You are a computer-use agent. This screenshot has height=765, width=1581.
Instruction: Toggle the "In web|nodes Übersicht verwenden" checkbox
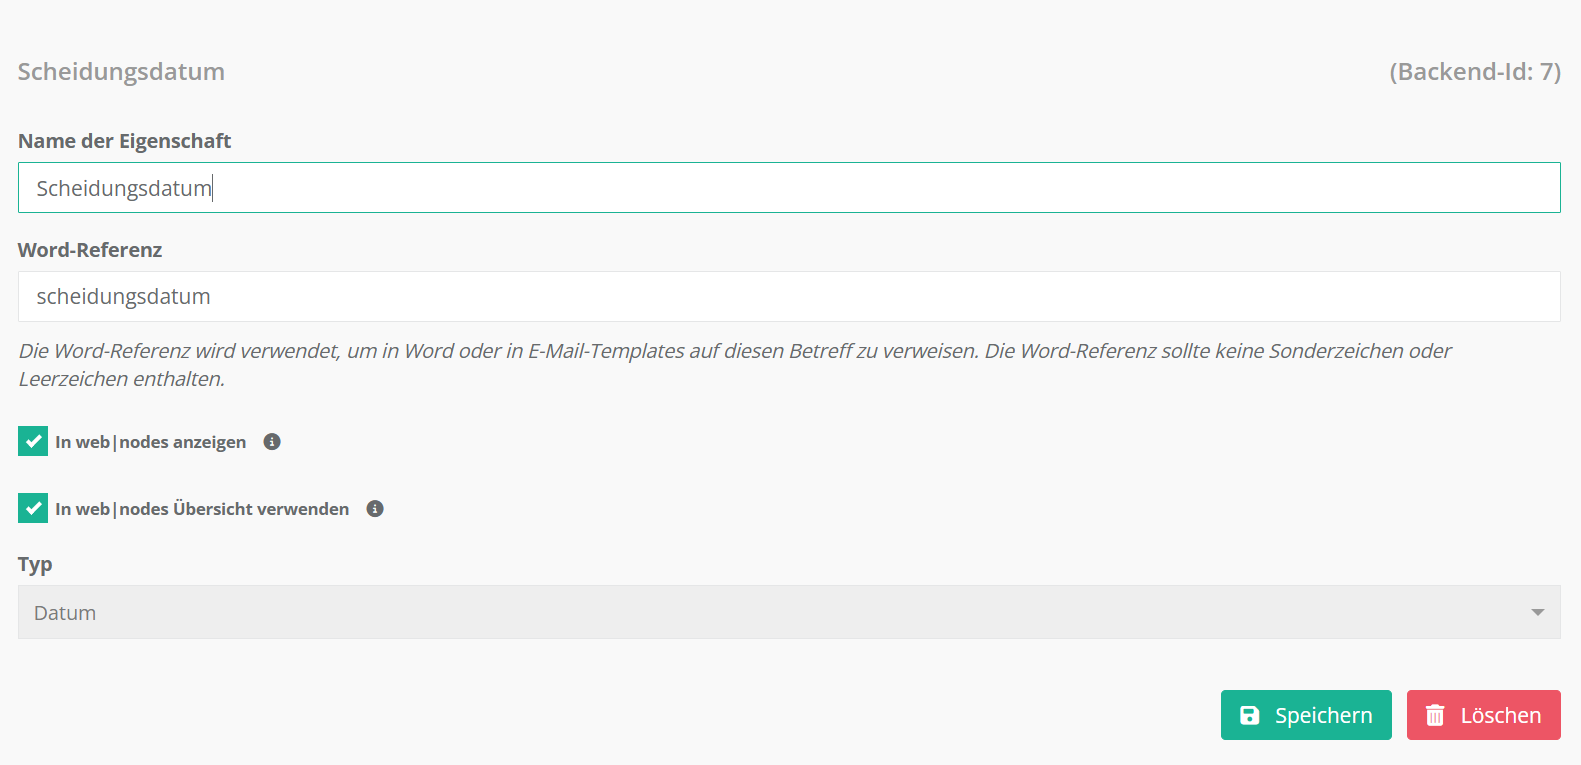[33, 509]
